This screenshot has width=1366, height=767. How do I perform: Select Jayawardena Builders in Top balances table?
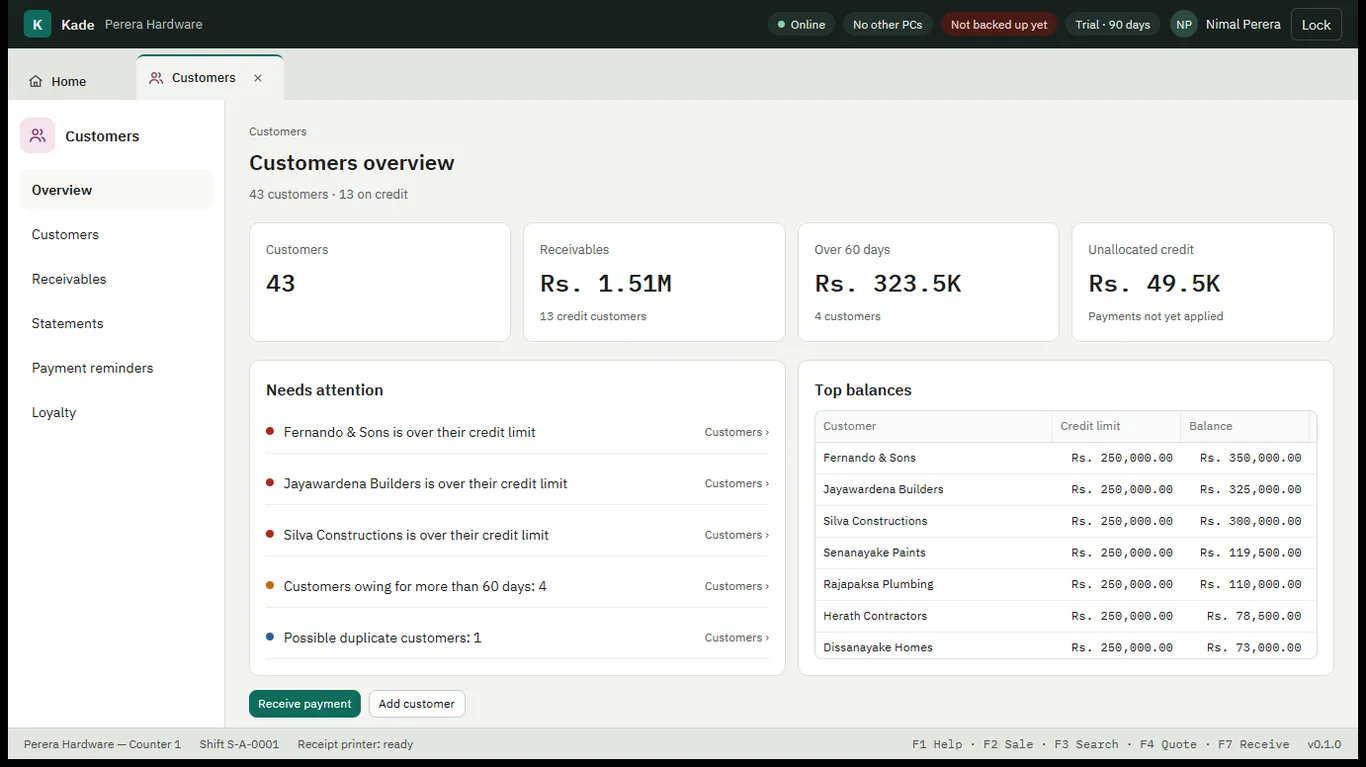click(883, 490)
